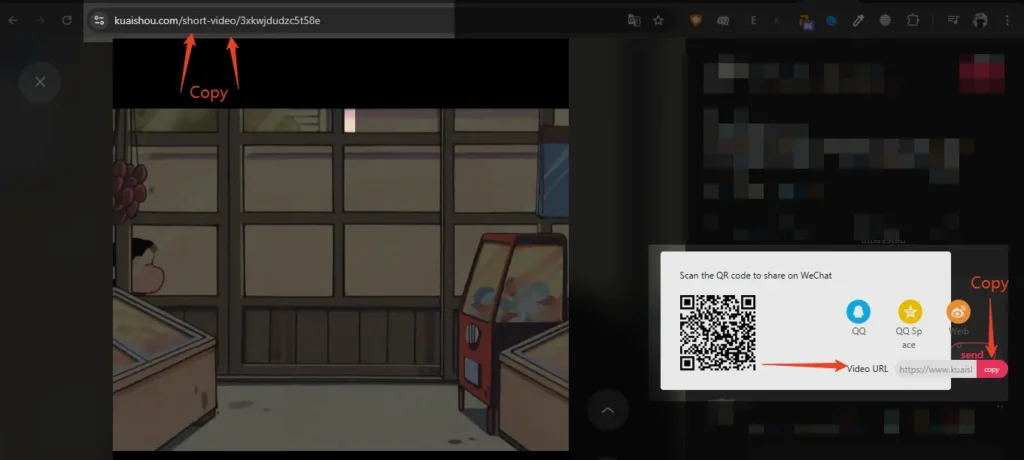Open the extensions puzzle-piece menu
The height and width of the screenshot is (460, 1024).
pos(913,20)
